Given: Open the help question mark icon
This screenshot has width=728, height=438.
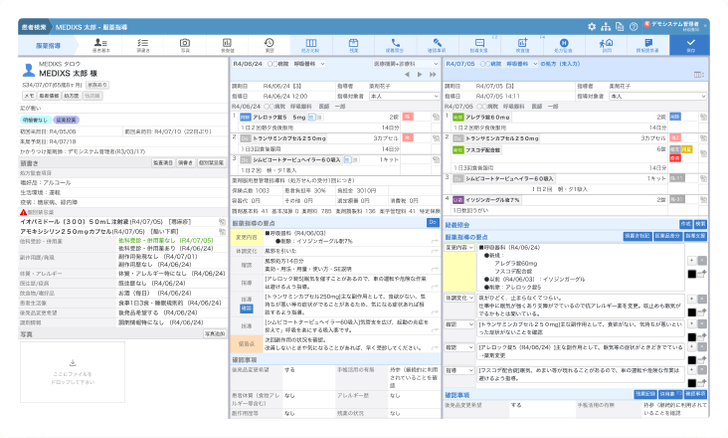Looking at the screenshot, I should [633, 27].
